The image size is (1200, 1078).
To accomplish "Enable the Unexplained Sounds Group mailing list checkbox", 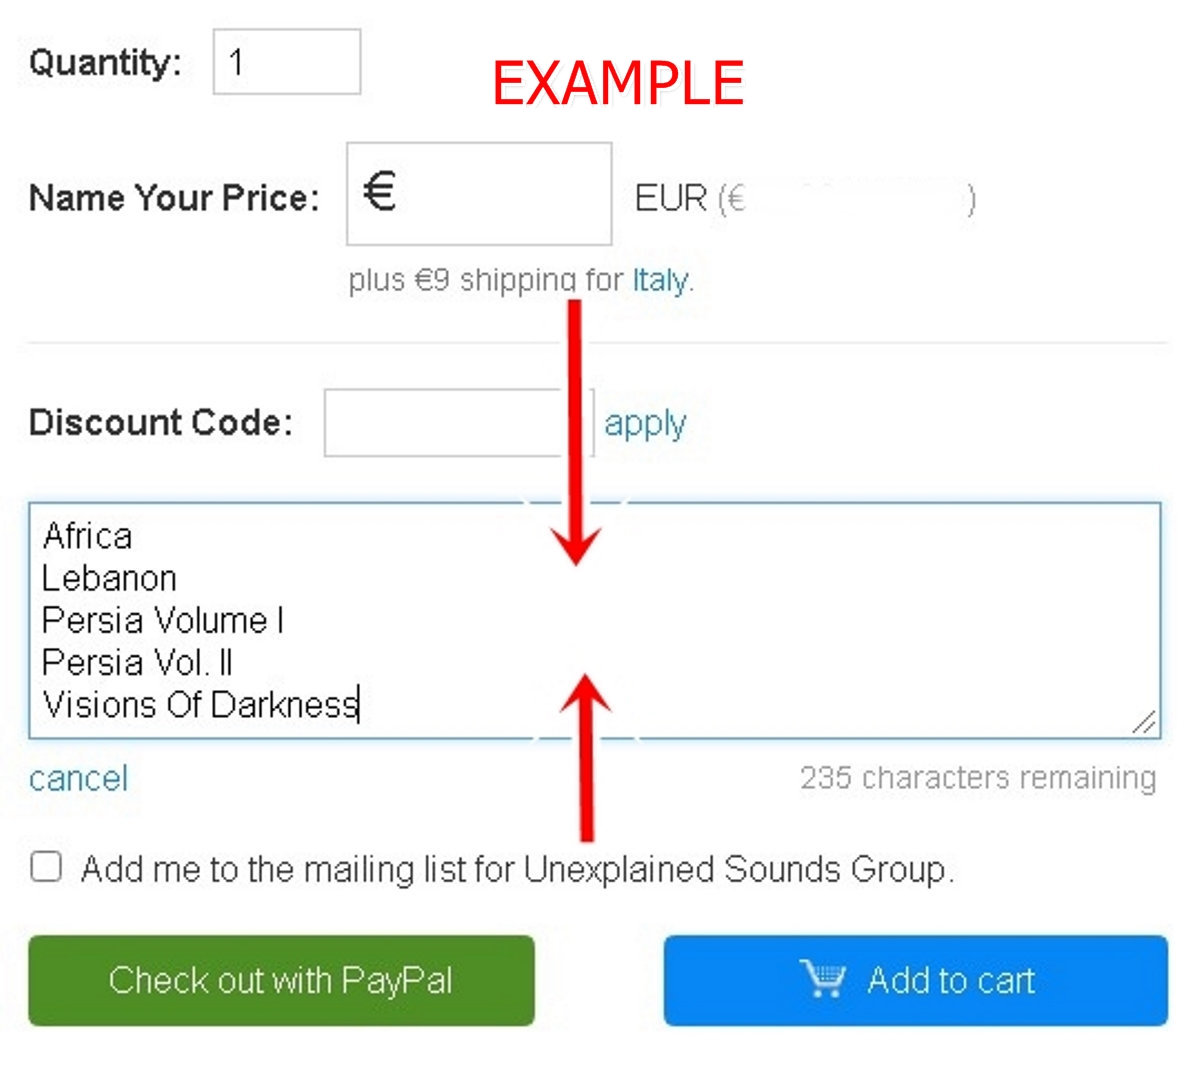I will pyautogui.click(x=46, y=867).
